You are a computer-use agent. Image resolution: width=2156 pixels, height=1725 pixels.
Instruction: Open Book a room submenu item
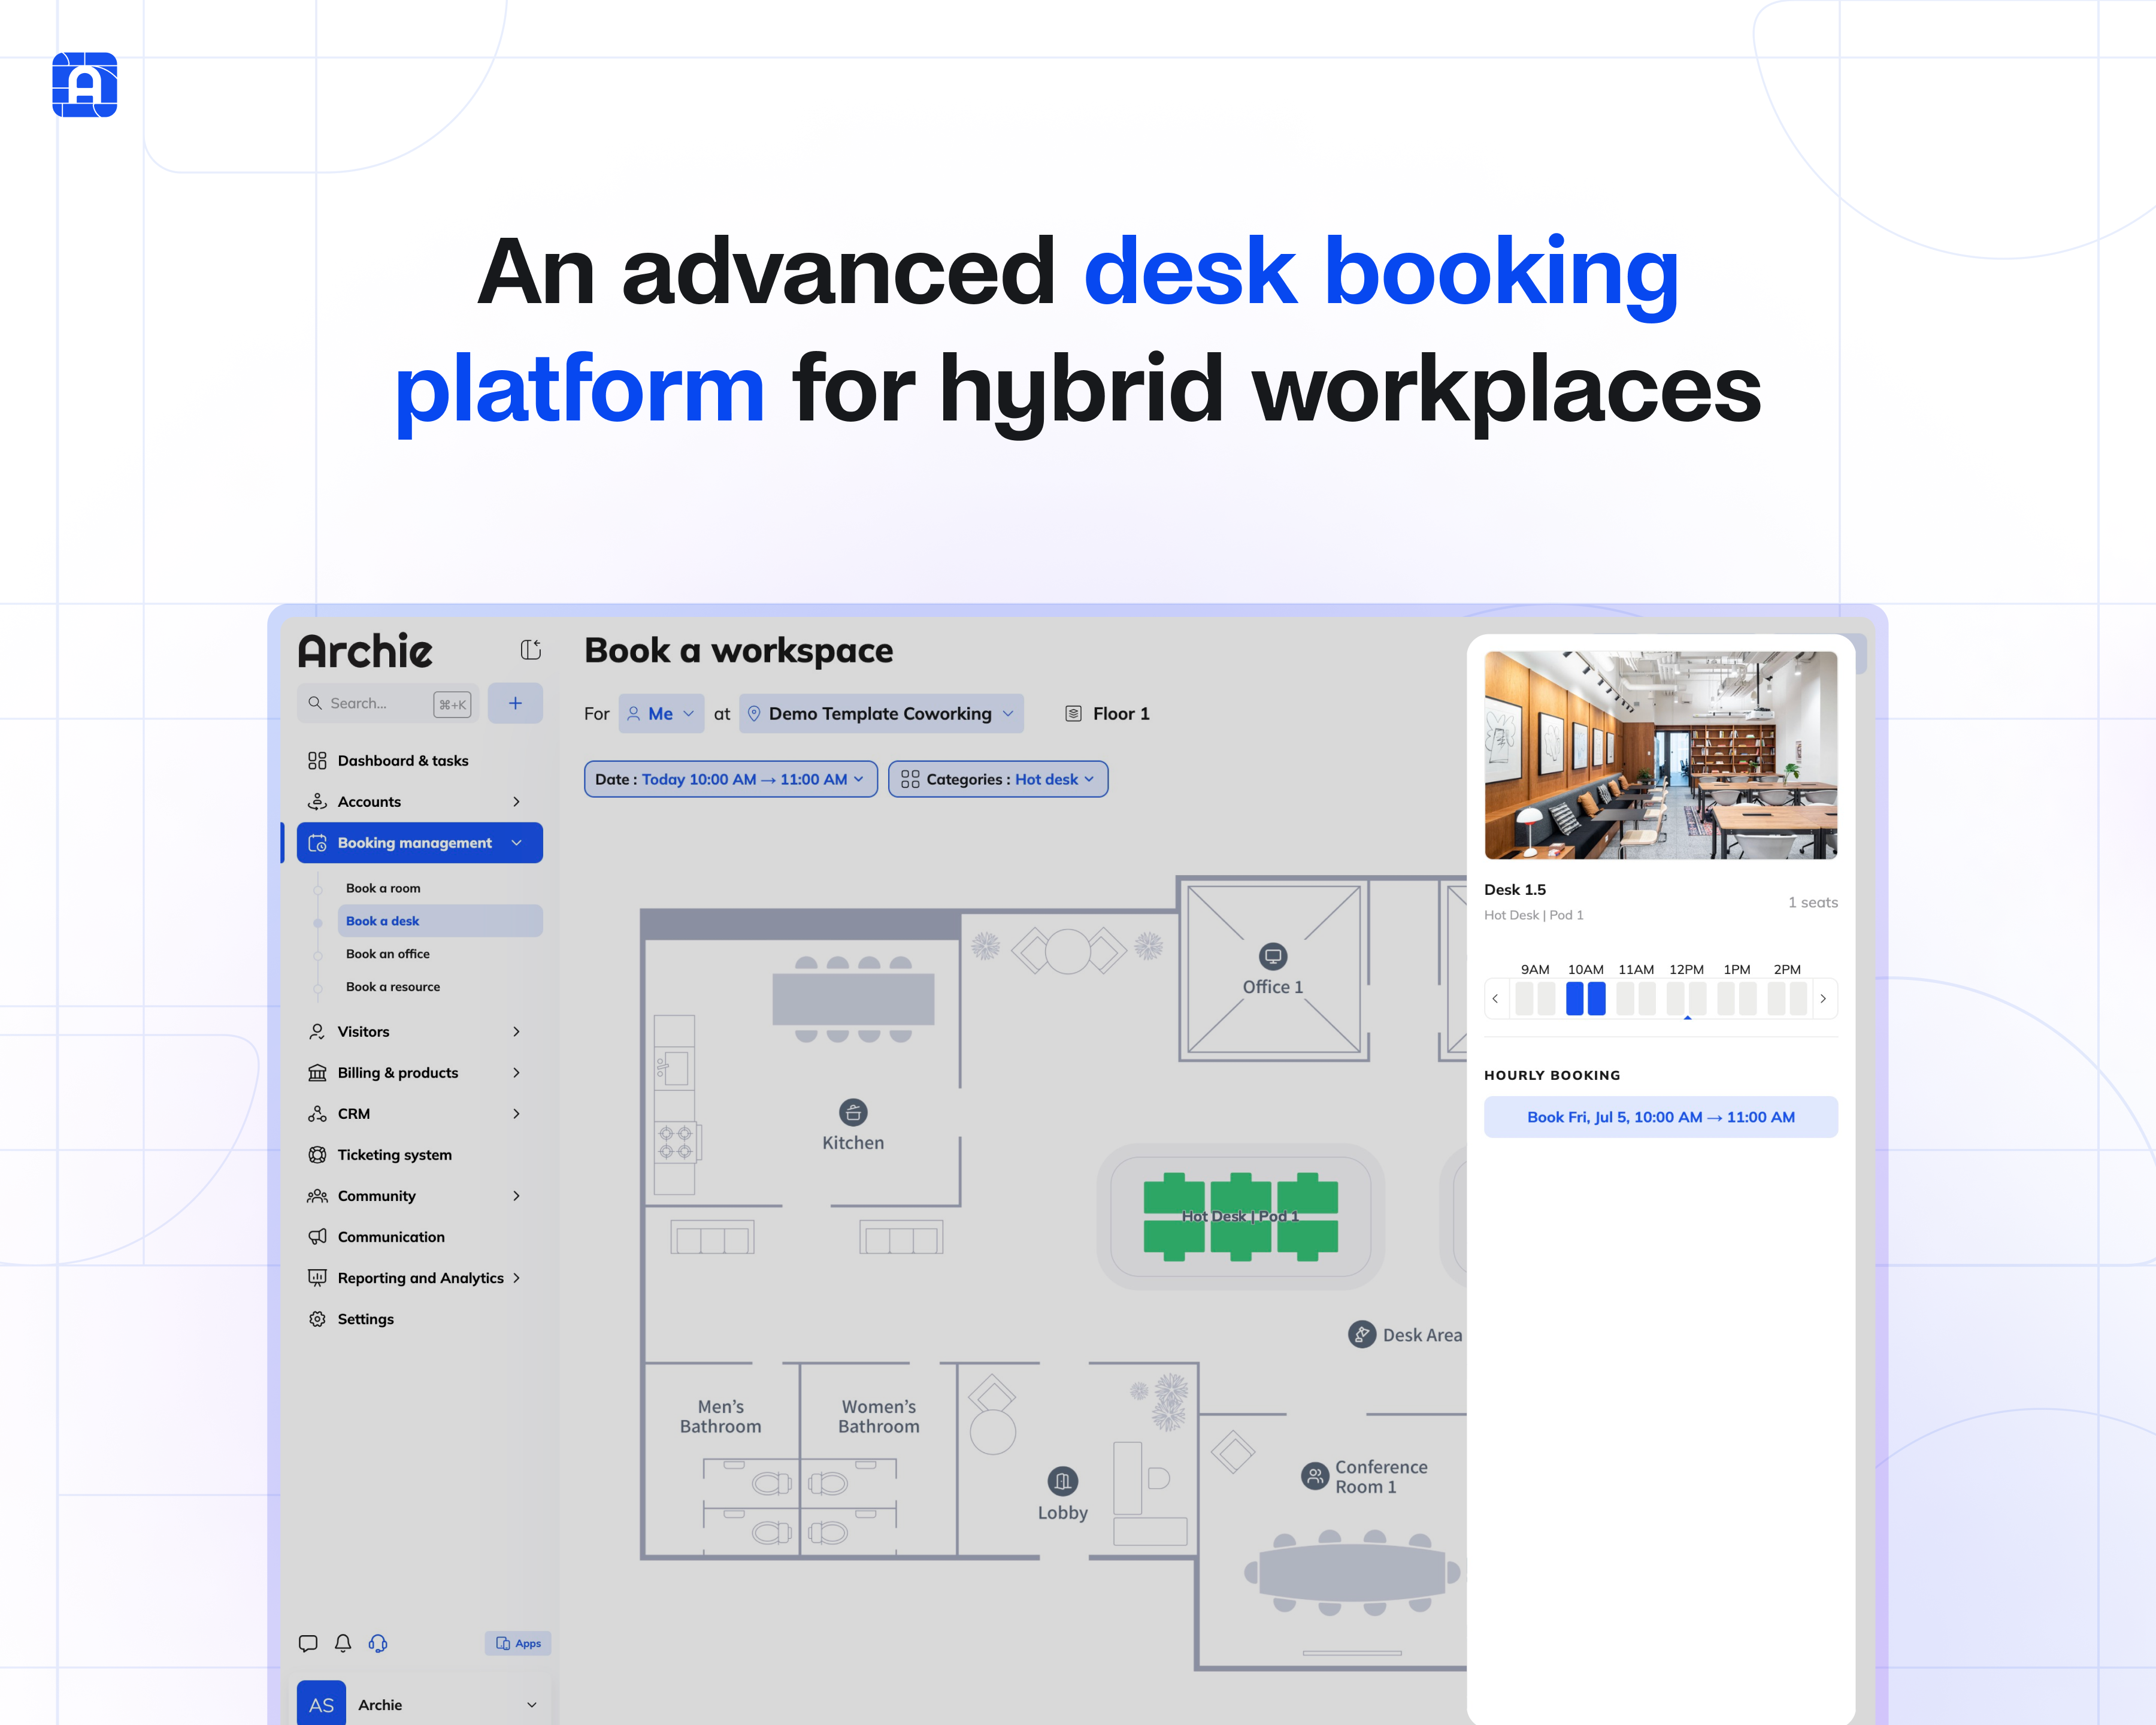383,888
